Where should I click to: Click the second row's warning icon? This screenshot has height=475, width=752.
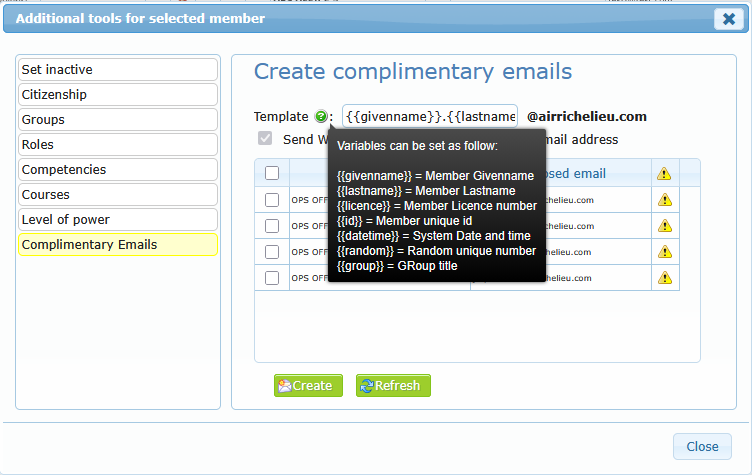664,226
